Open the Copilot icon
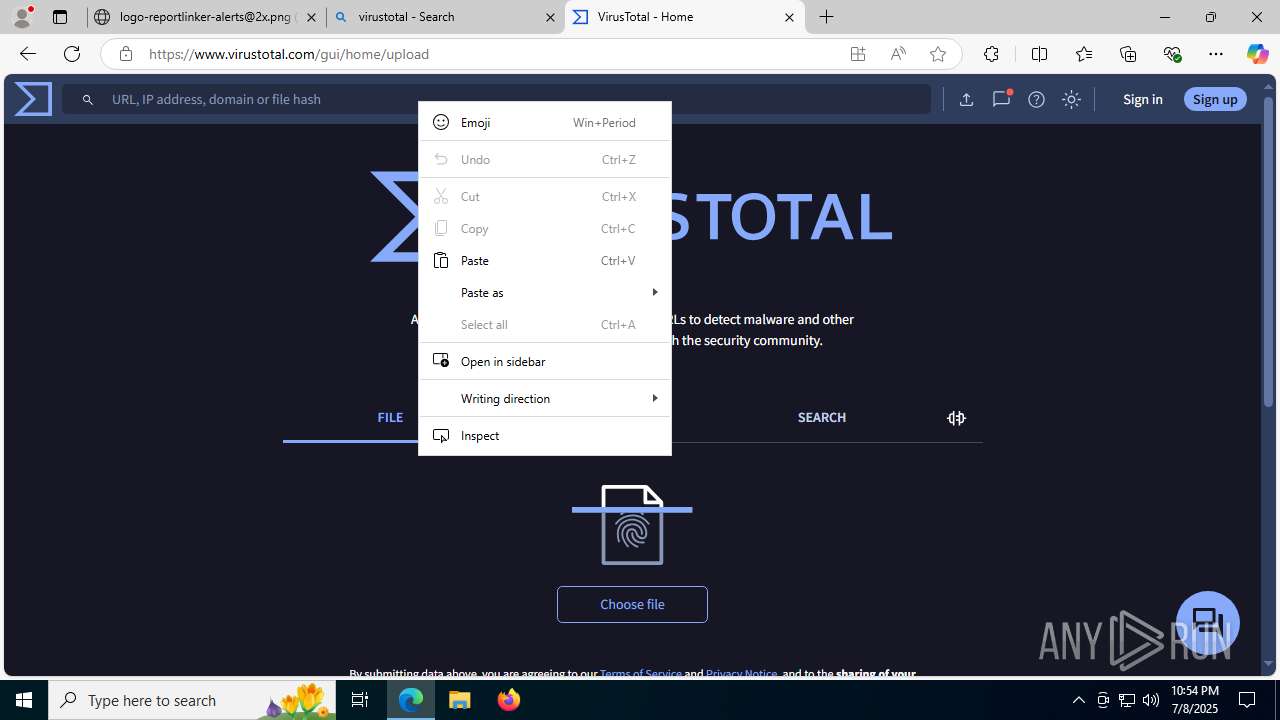The width and height of the screenshot is (1280, 720). [1257, 54]
